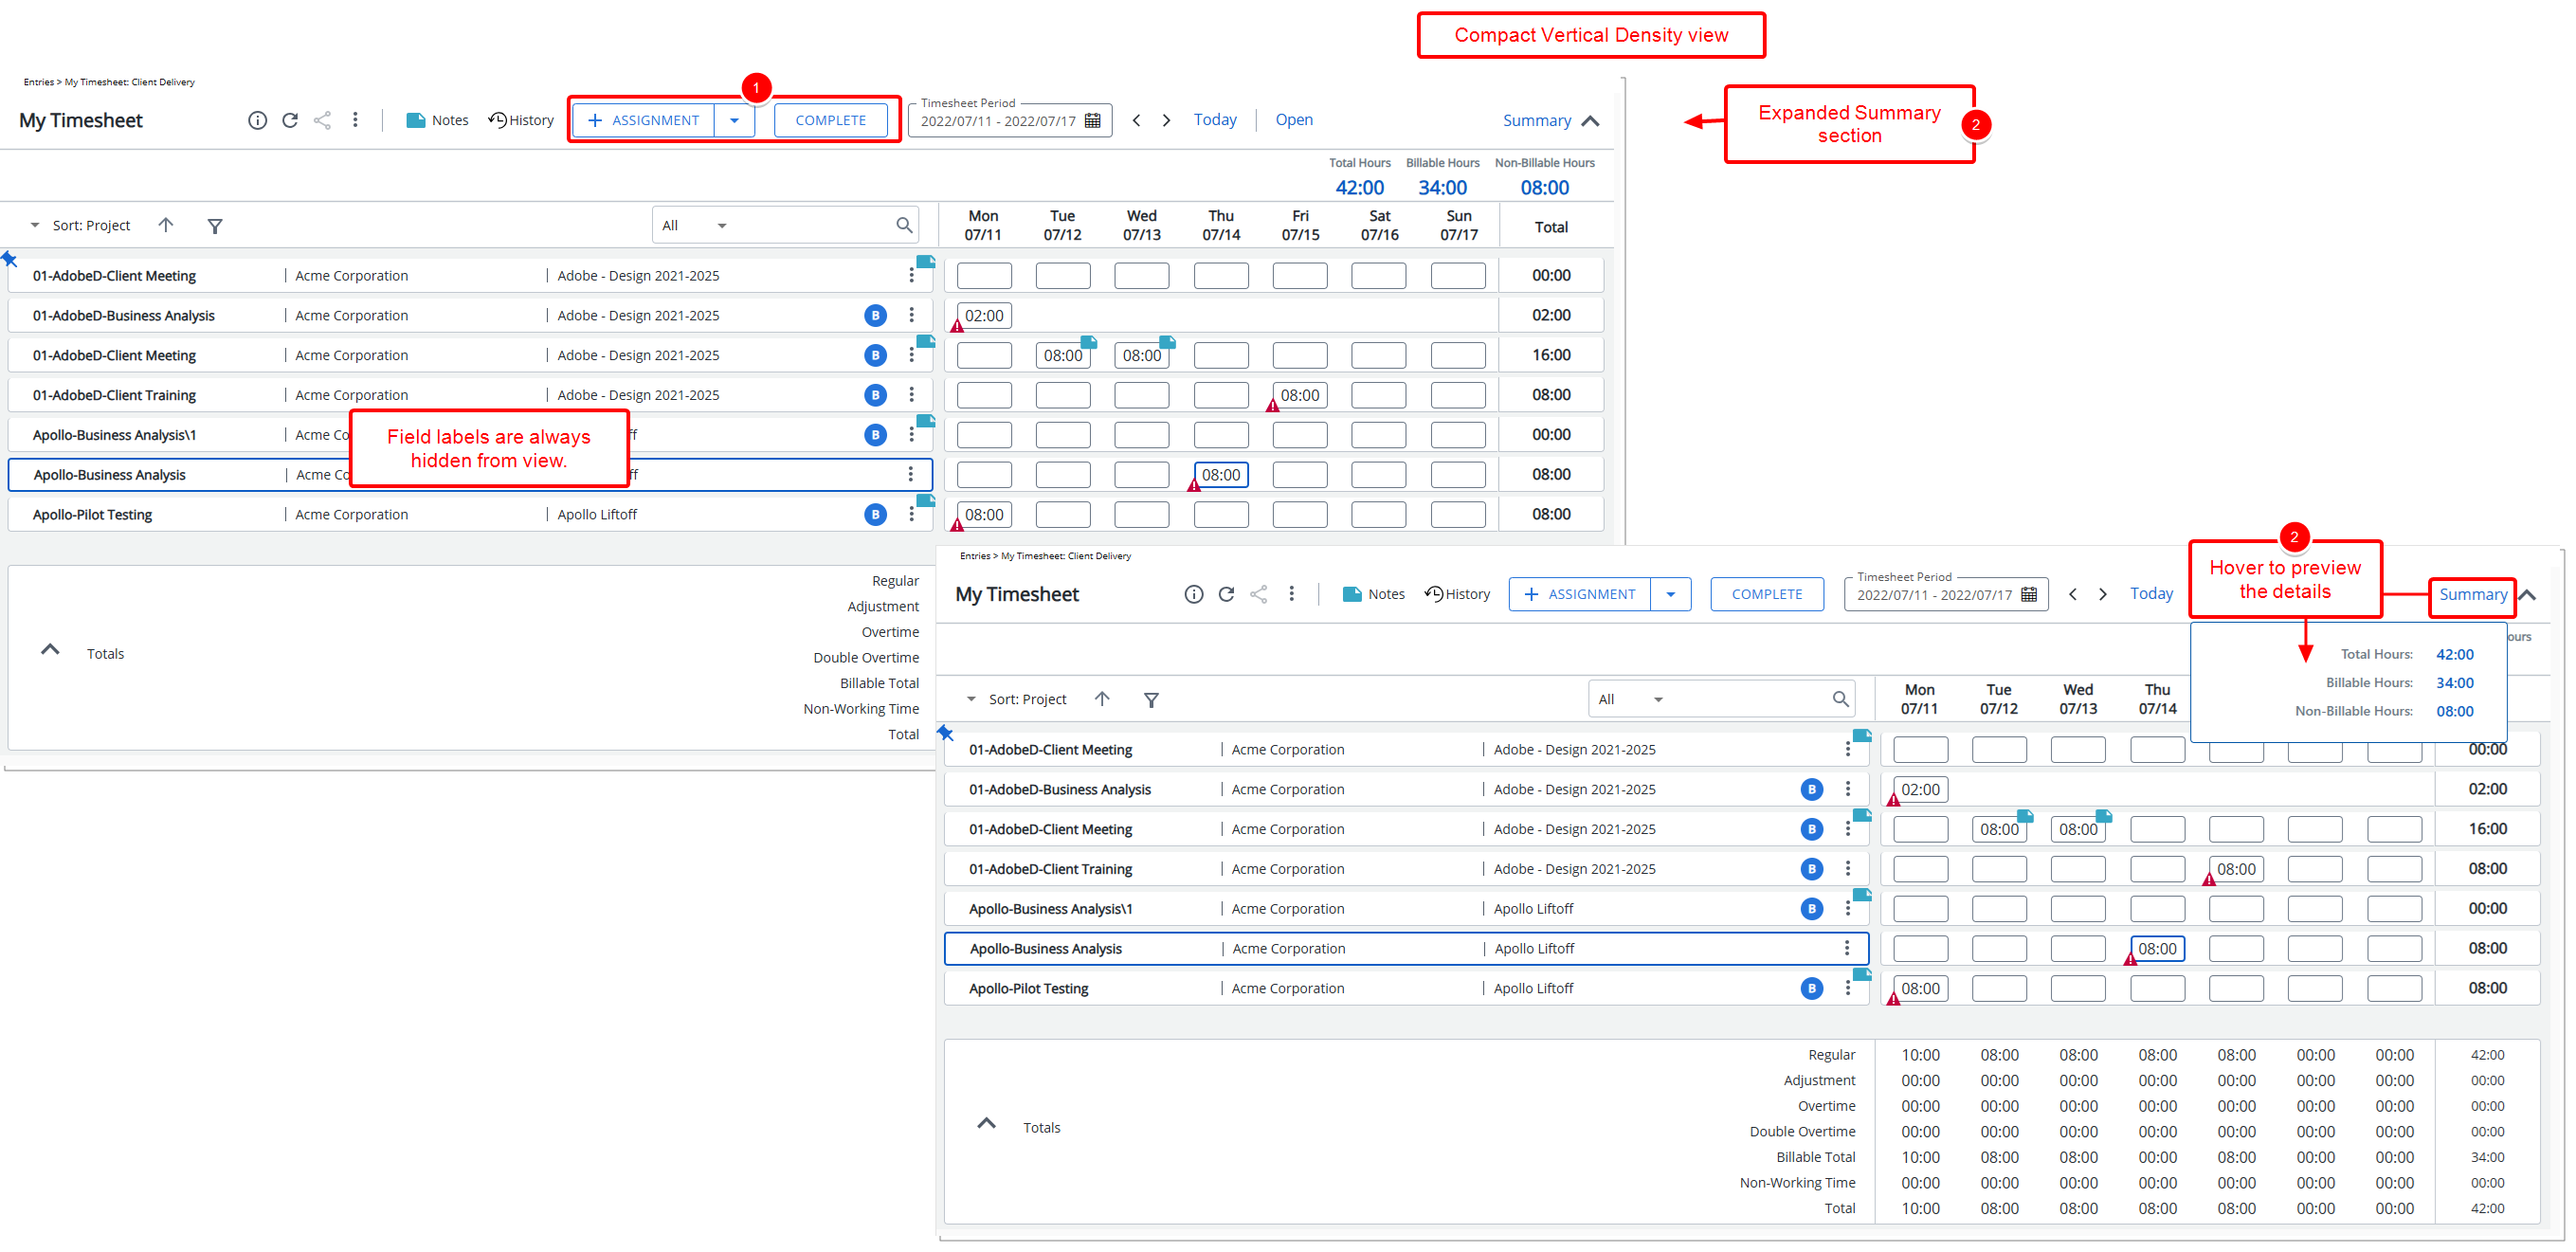This screenshot has width=2576, height=1252.
Task: Go to previous period in upper timesheet
Action: pyautogui.click(x=1136, y=120)
